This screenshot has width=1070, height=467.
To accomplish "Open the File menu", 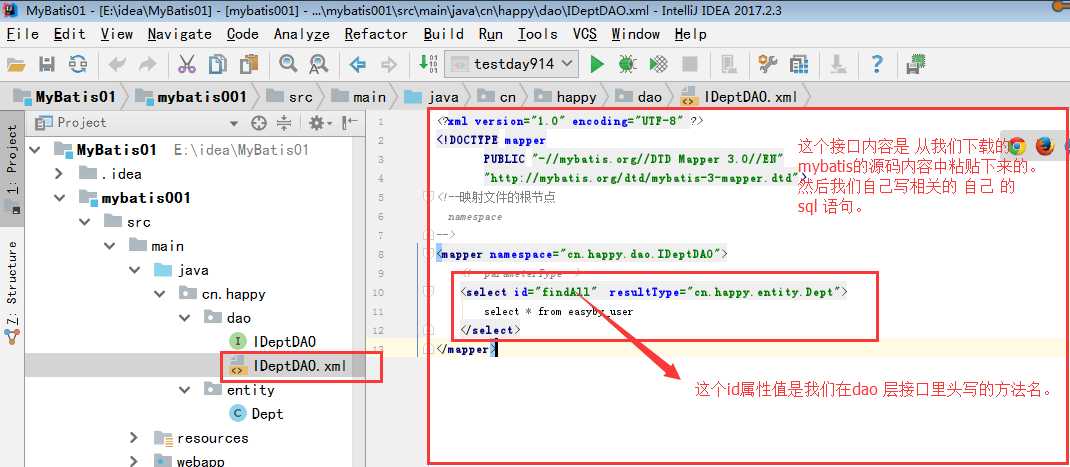I will (x=23, y=34).
